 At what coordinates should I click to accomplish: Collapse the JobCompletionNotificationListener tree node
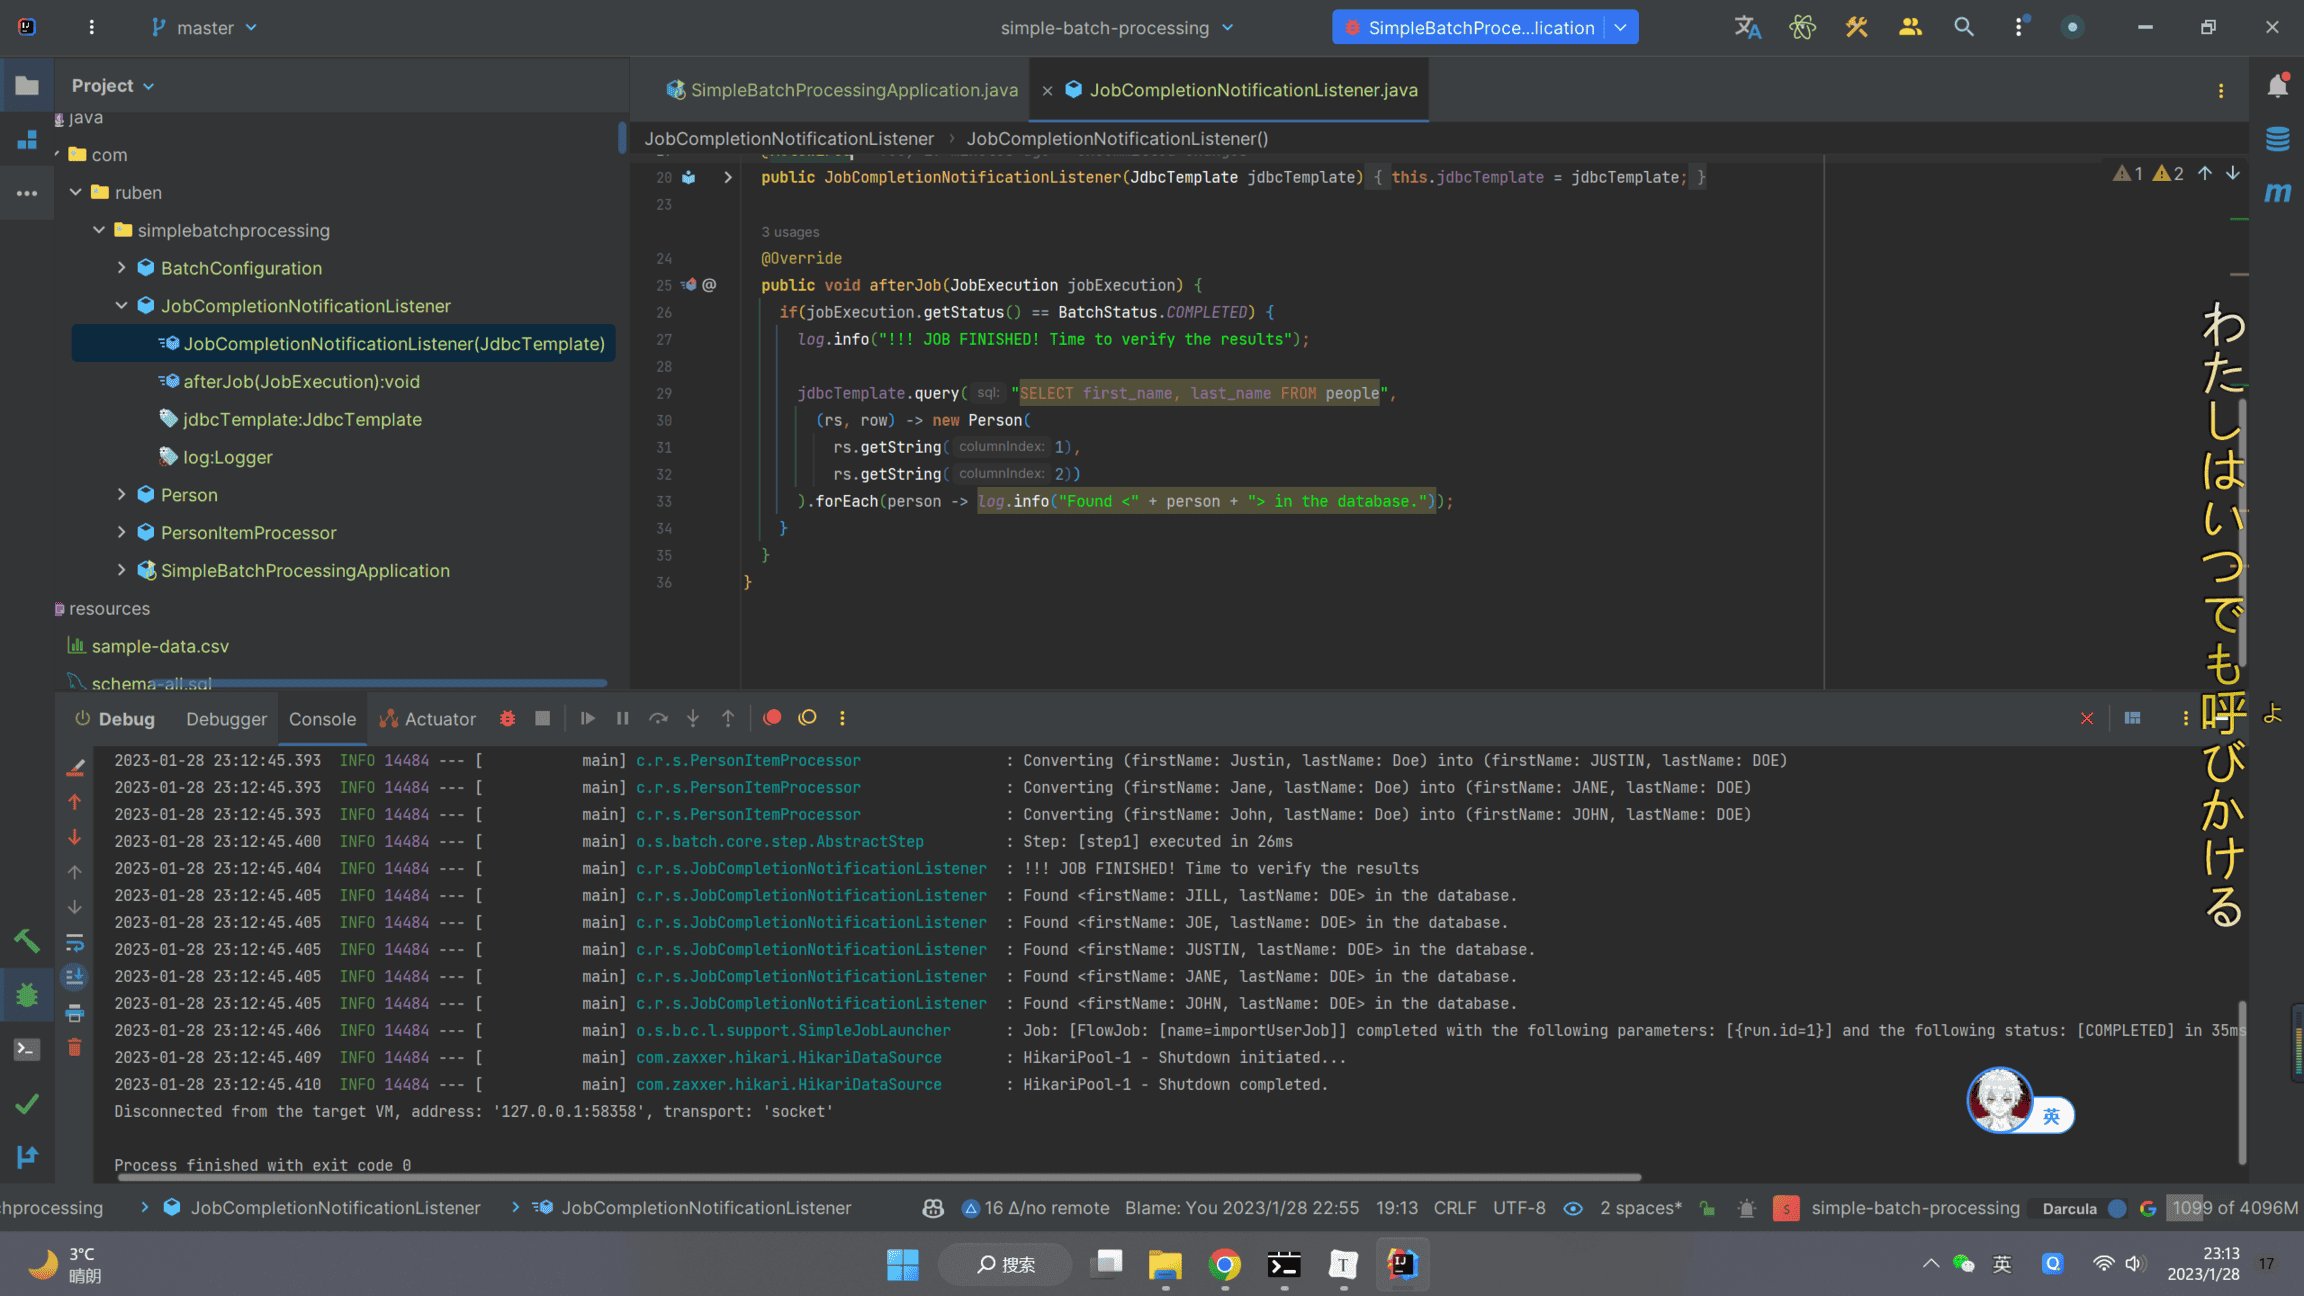[122, 306]
